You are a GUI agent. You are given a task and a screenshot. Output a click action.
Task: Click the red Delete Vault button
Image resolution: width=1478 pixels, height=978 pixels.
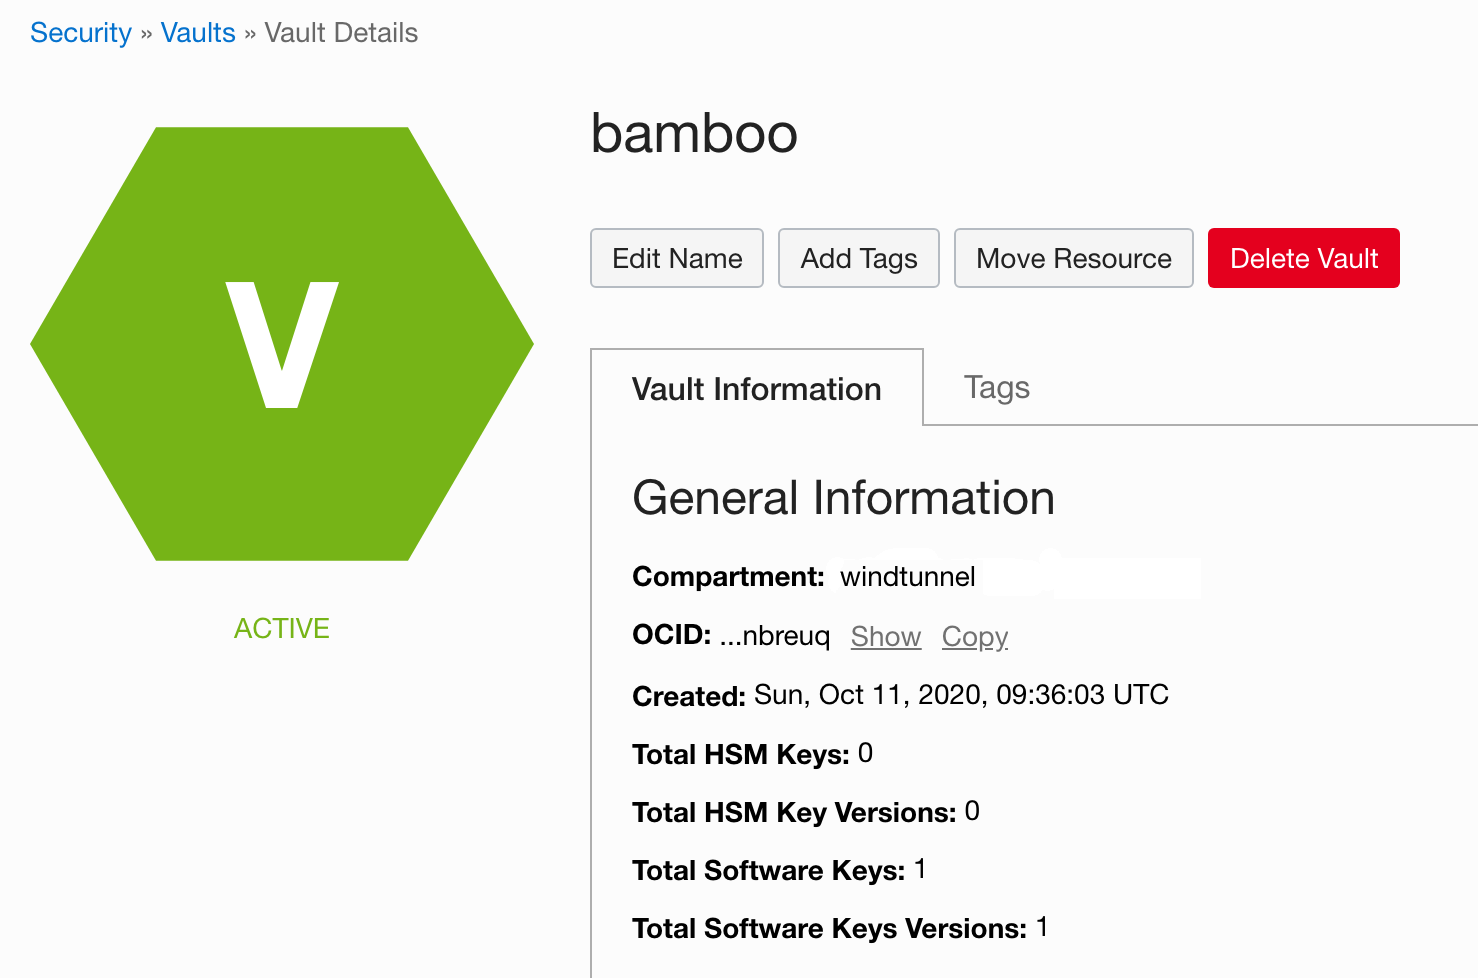[1304, 258]
